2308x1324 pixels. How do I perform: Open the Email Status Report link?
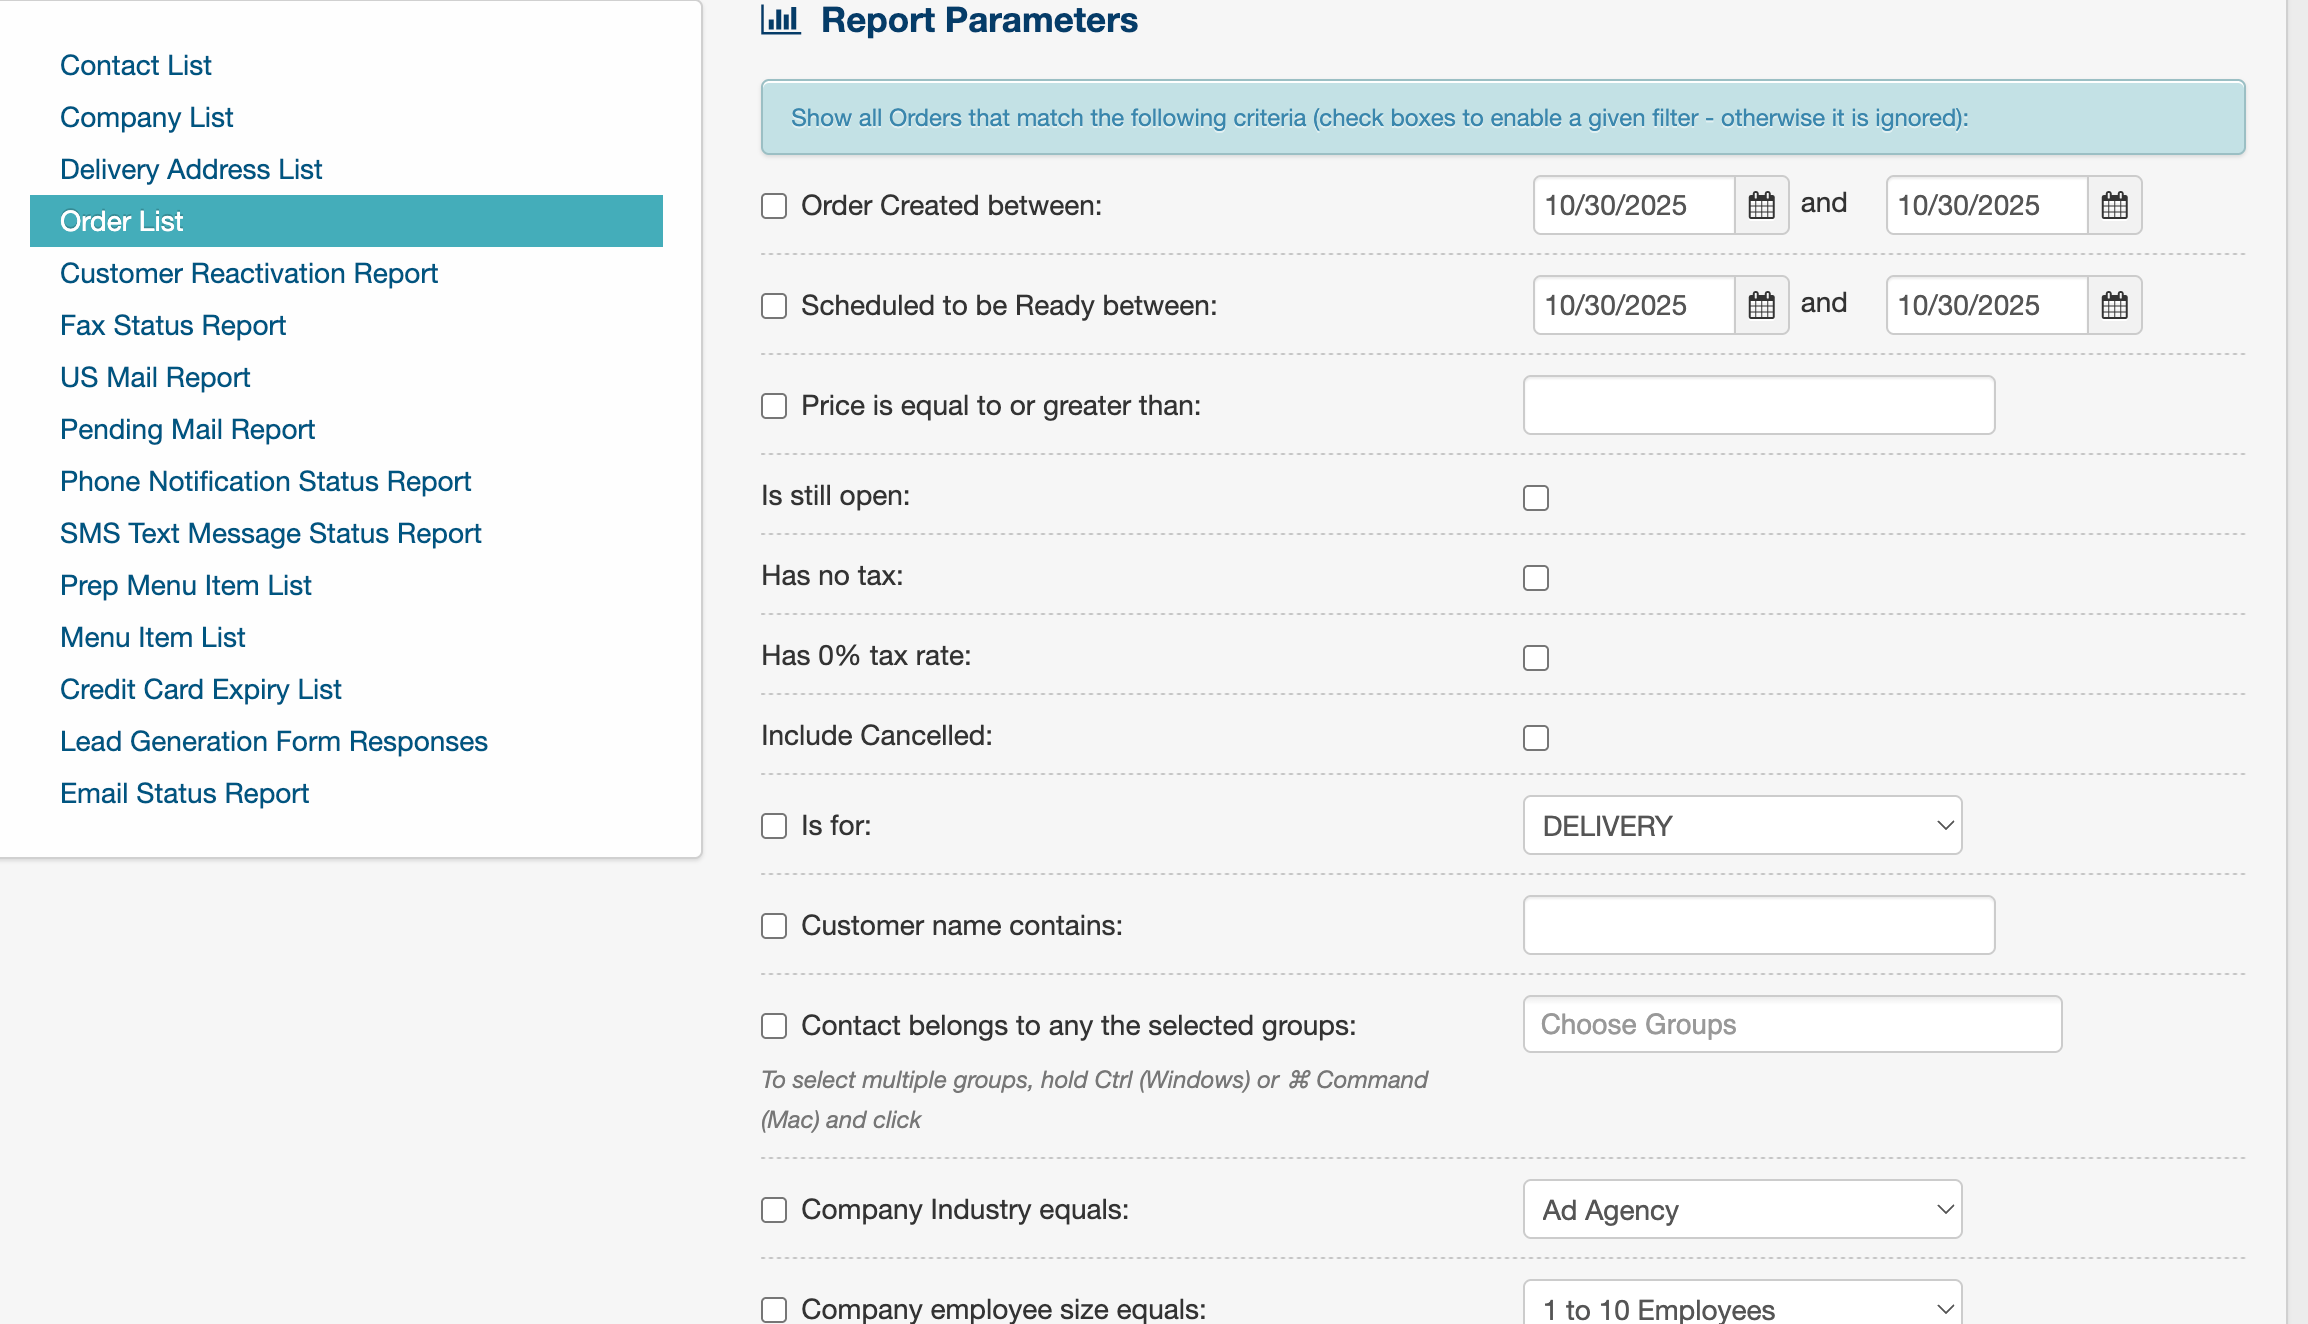185,793
